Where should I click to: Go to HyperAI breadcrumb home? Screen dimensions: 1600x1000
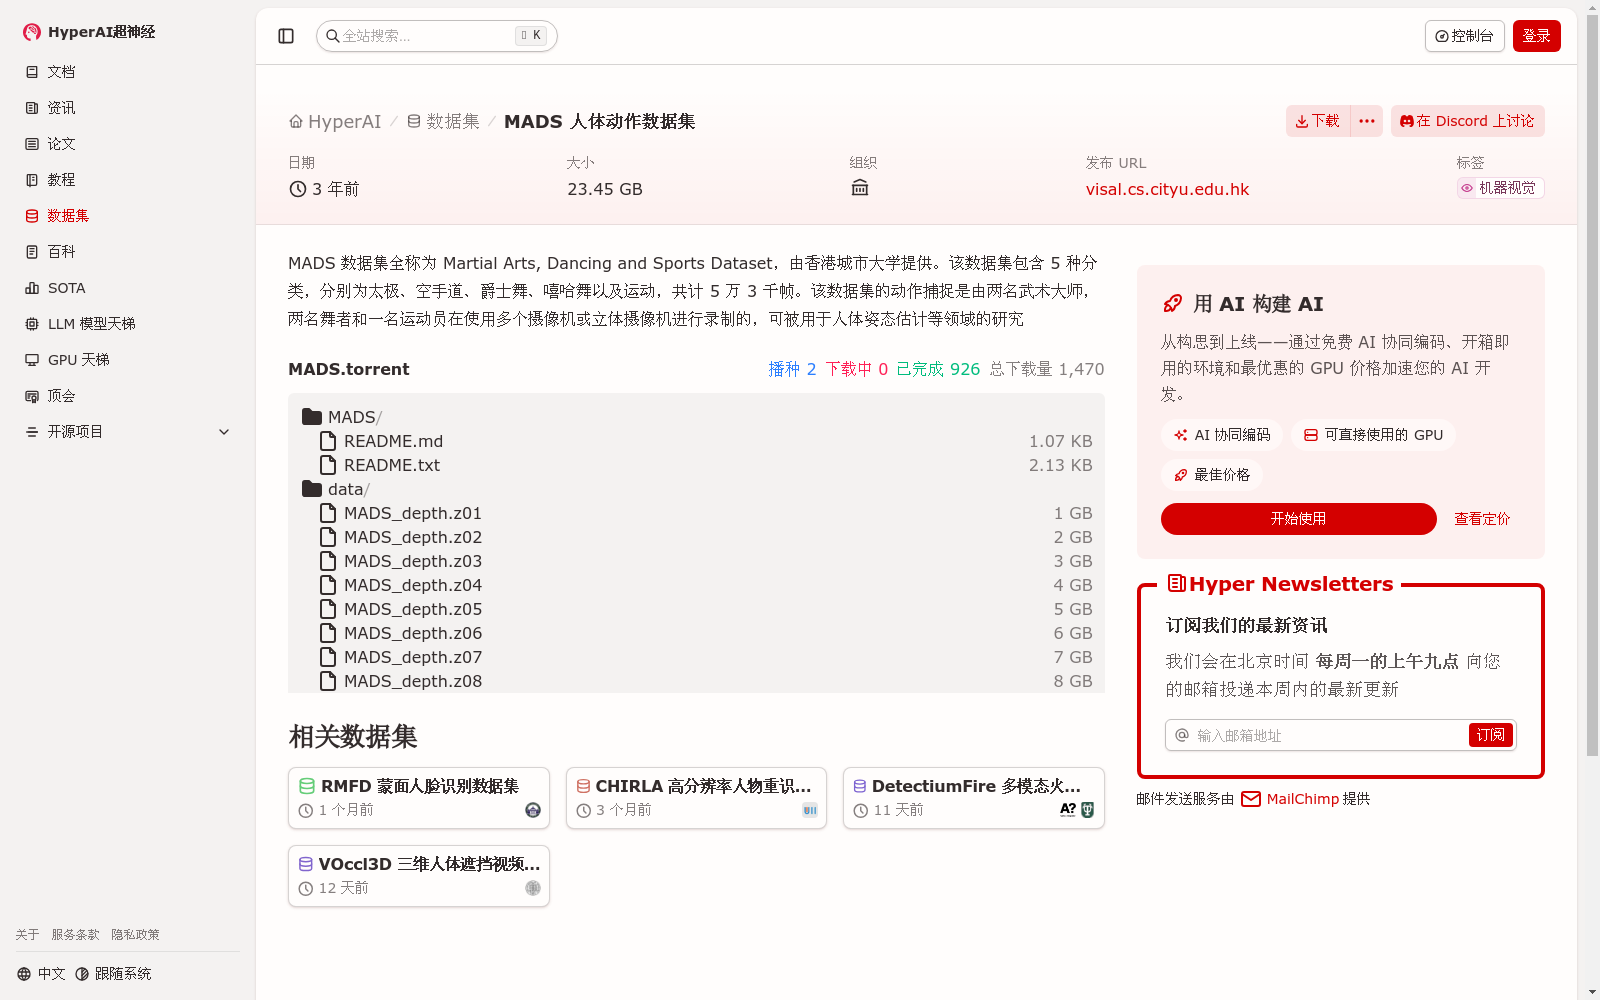335,121
